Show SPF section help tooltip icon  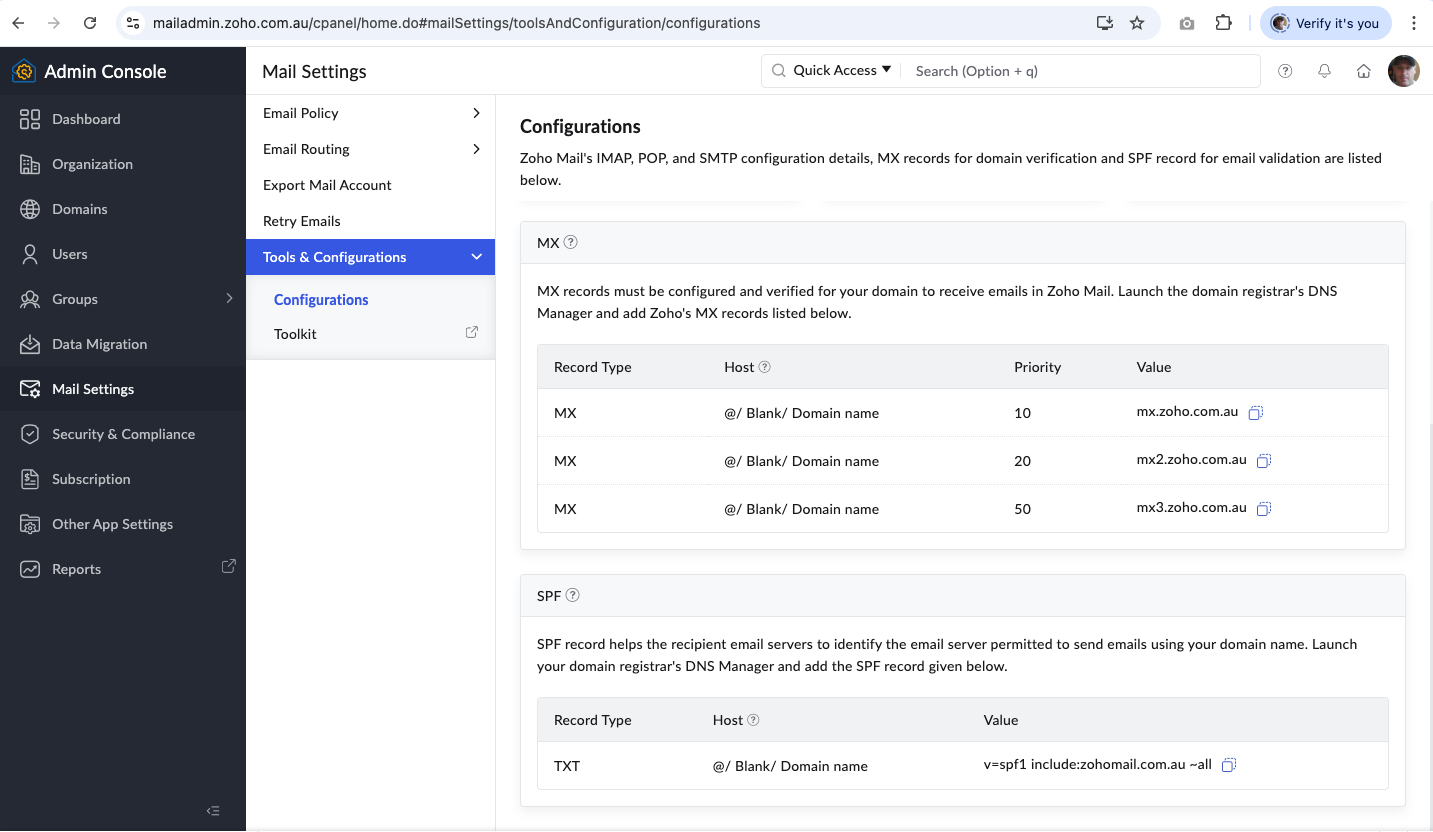573,595
